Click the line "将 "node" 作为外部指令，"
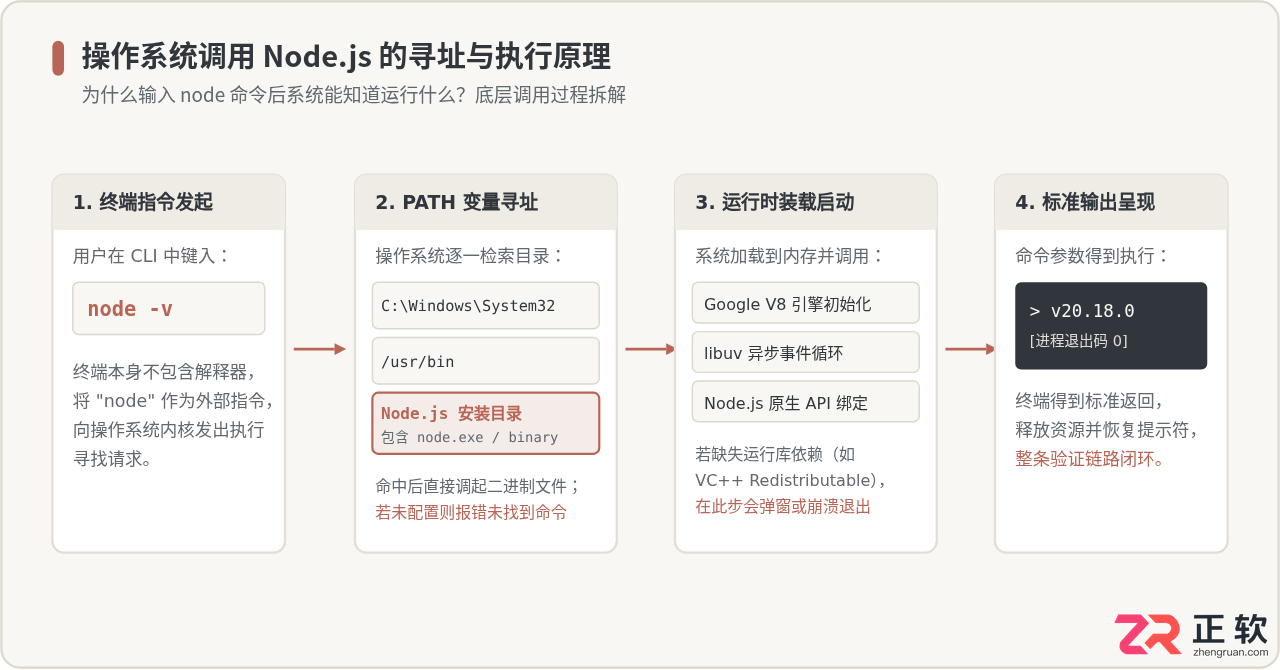This screenshot has height=670, width=1280. (x=173, y=401)
